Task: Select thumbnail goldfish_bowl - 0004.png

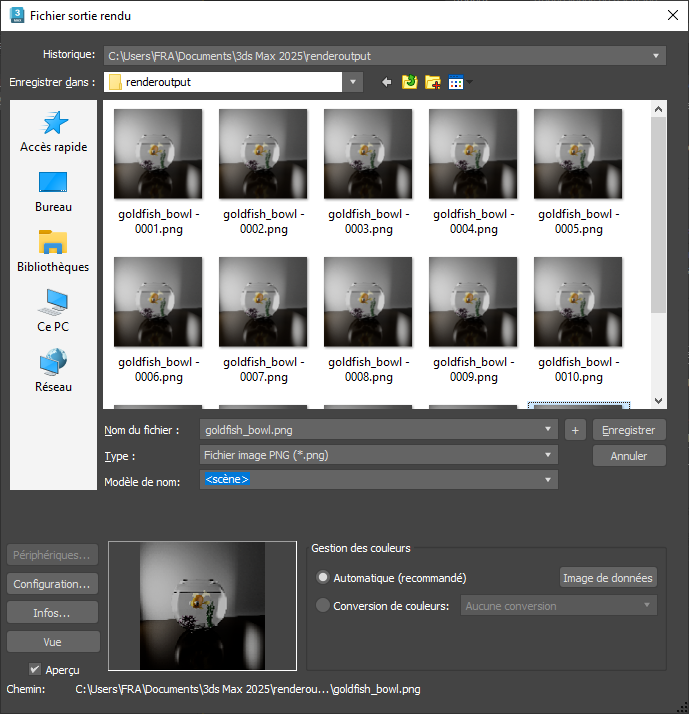Action: click(473, 153)
